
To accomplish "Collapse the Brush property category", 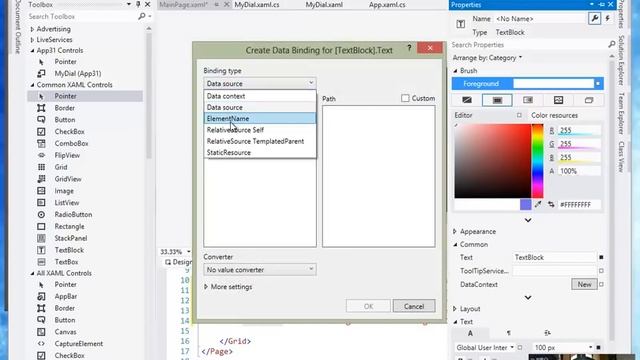I will (x=456, y=71).
